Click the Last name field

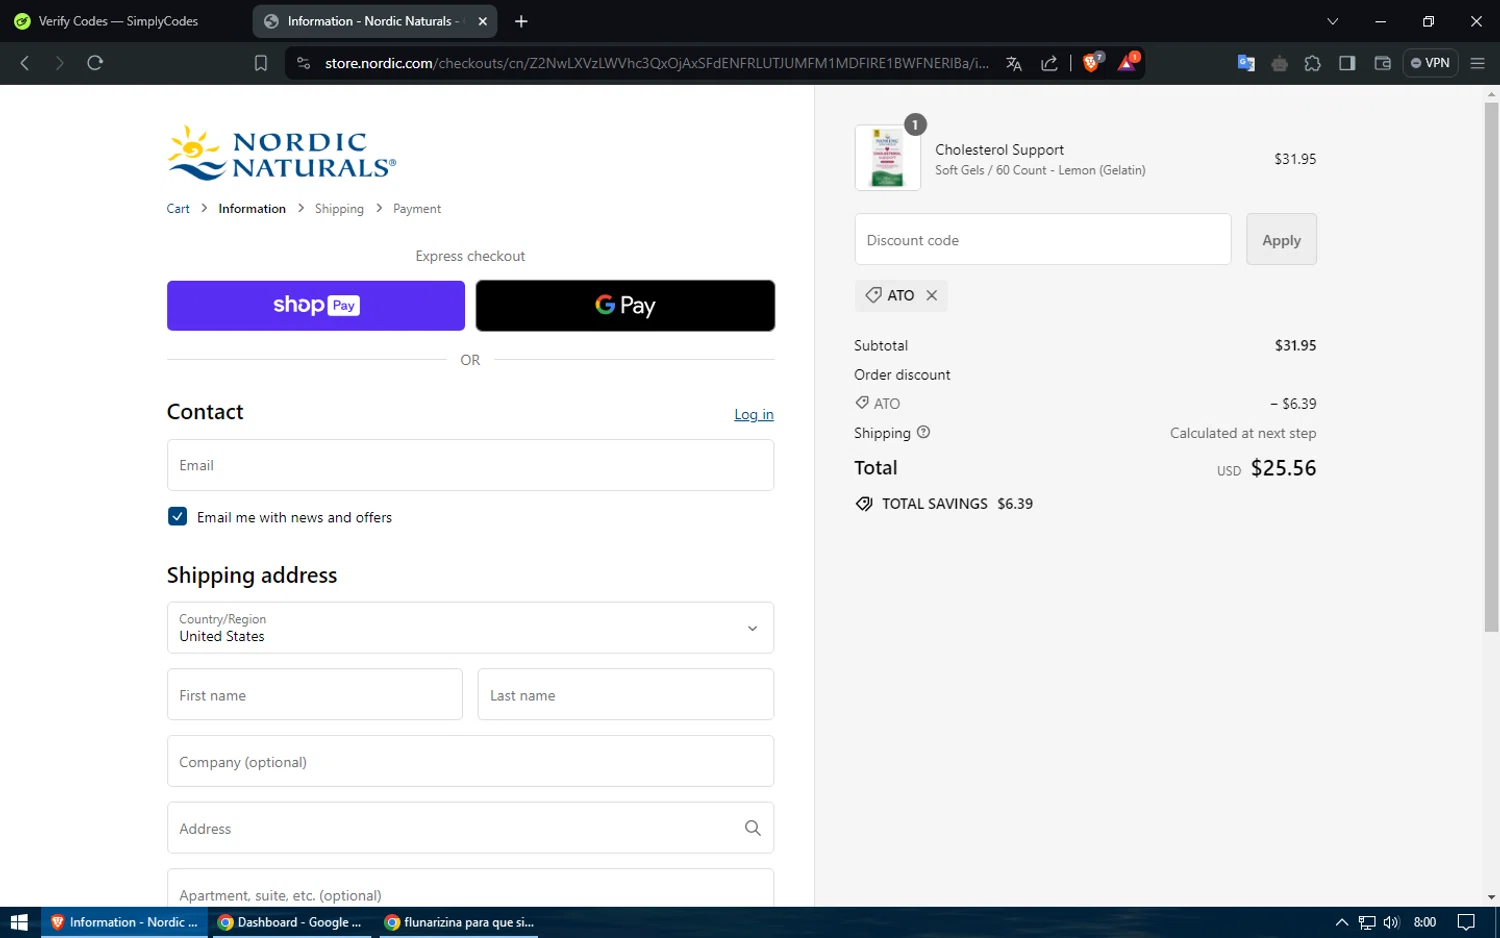click(x=626, y=695)
